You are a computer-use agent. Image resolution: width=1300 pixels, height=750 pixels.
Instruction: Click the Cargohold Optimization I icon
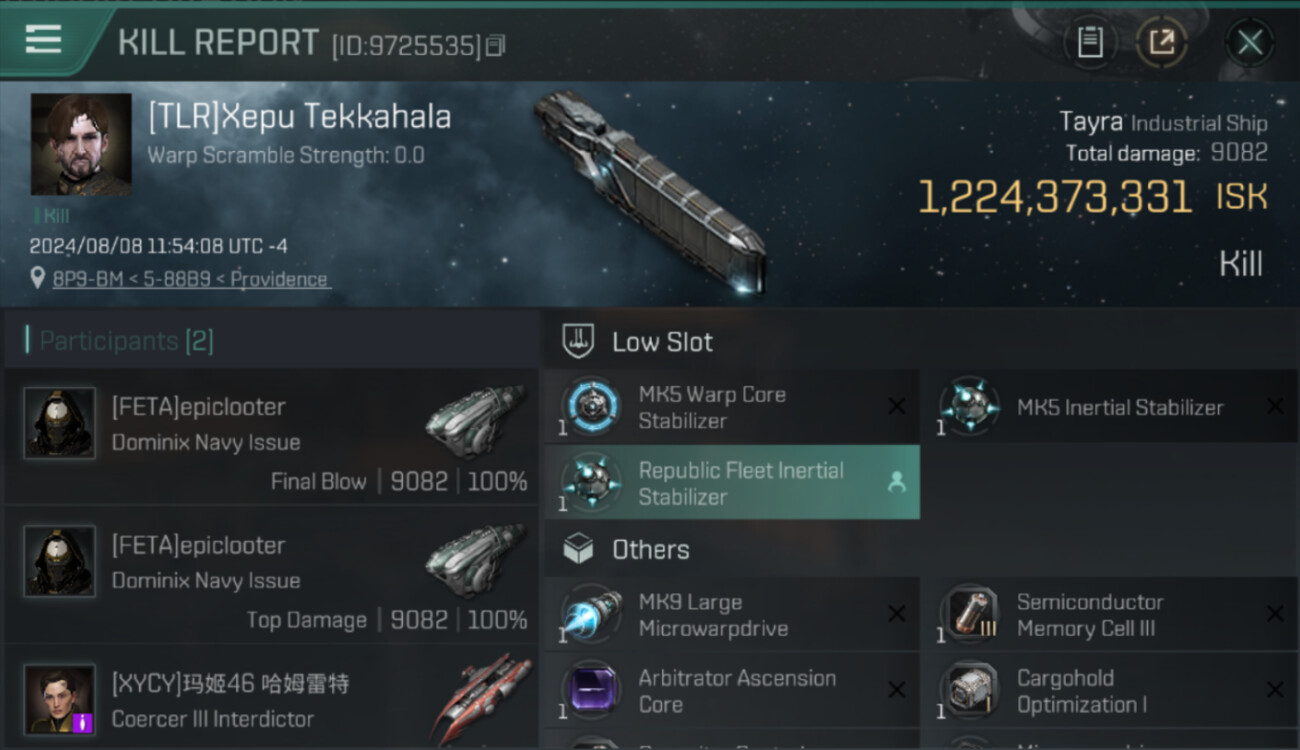tap(968, 691)
